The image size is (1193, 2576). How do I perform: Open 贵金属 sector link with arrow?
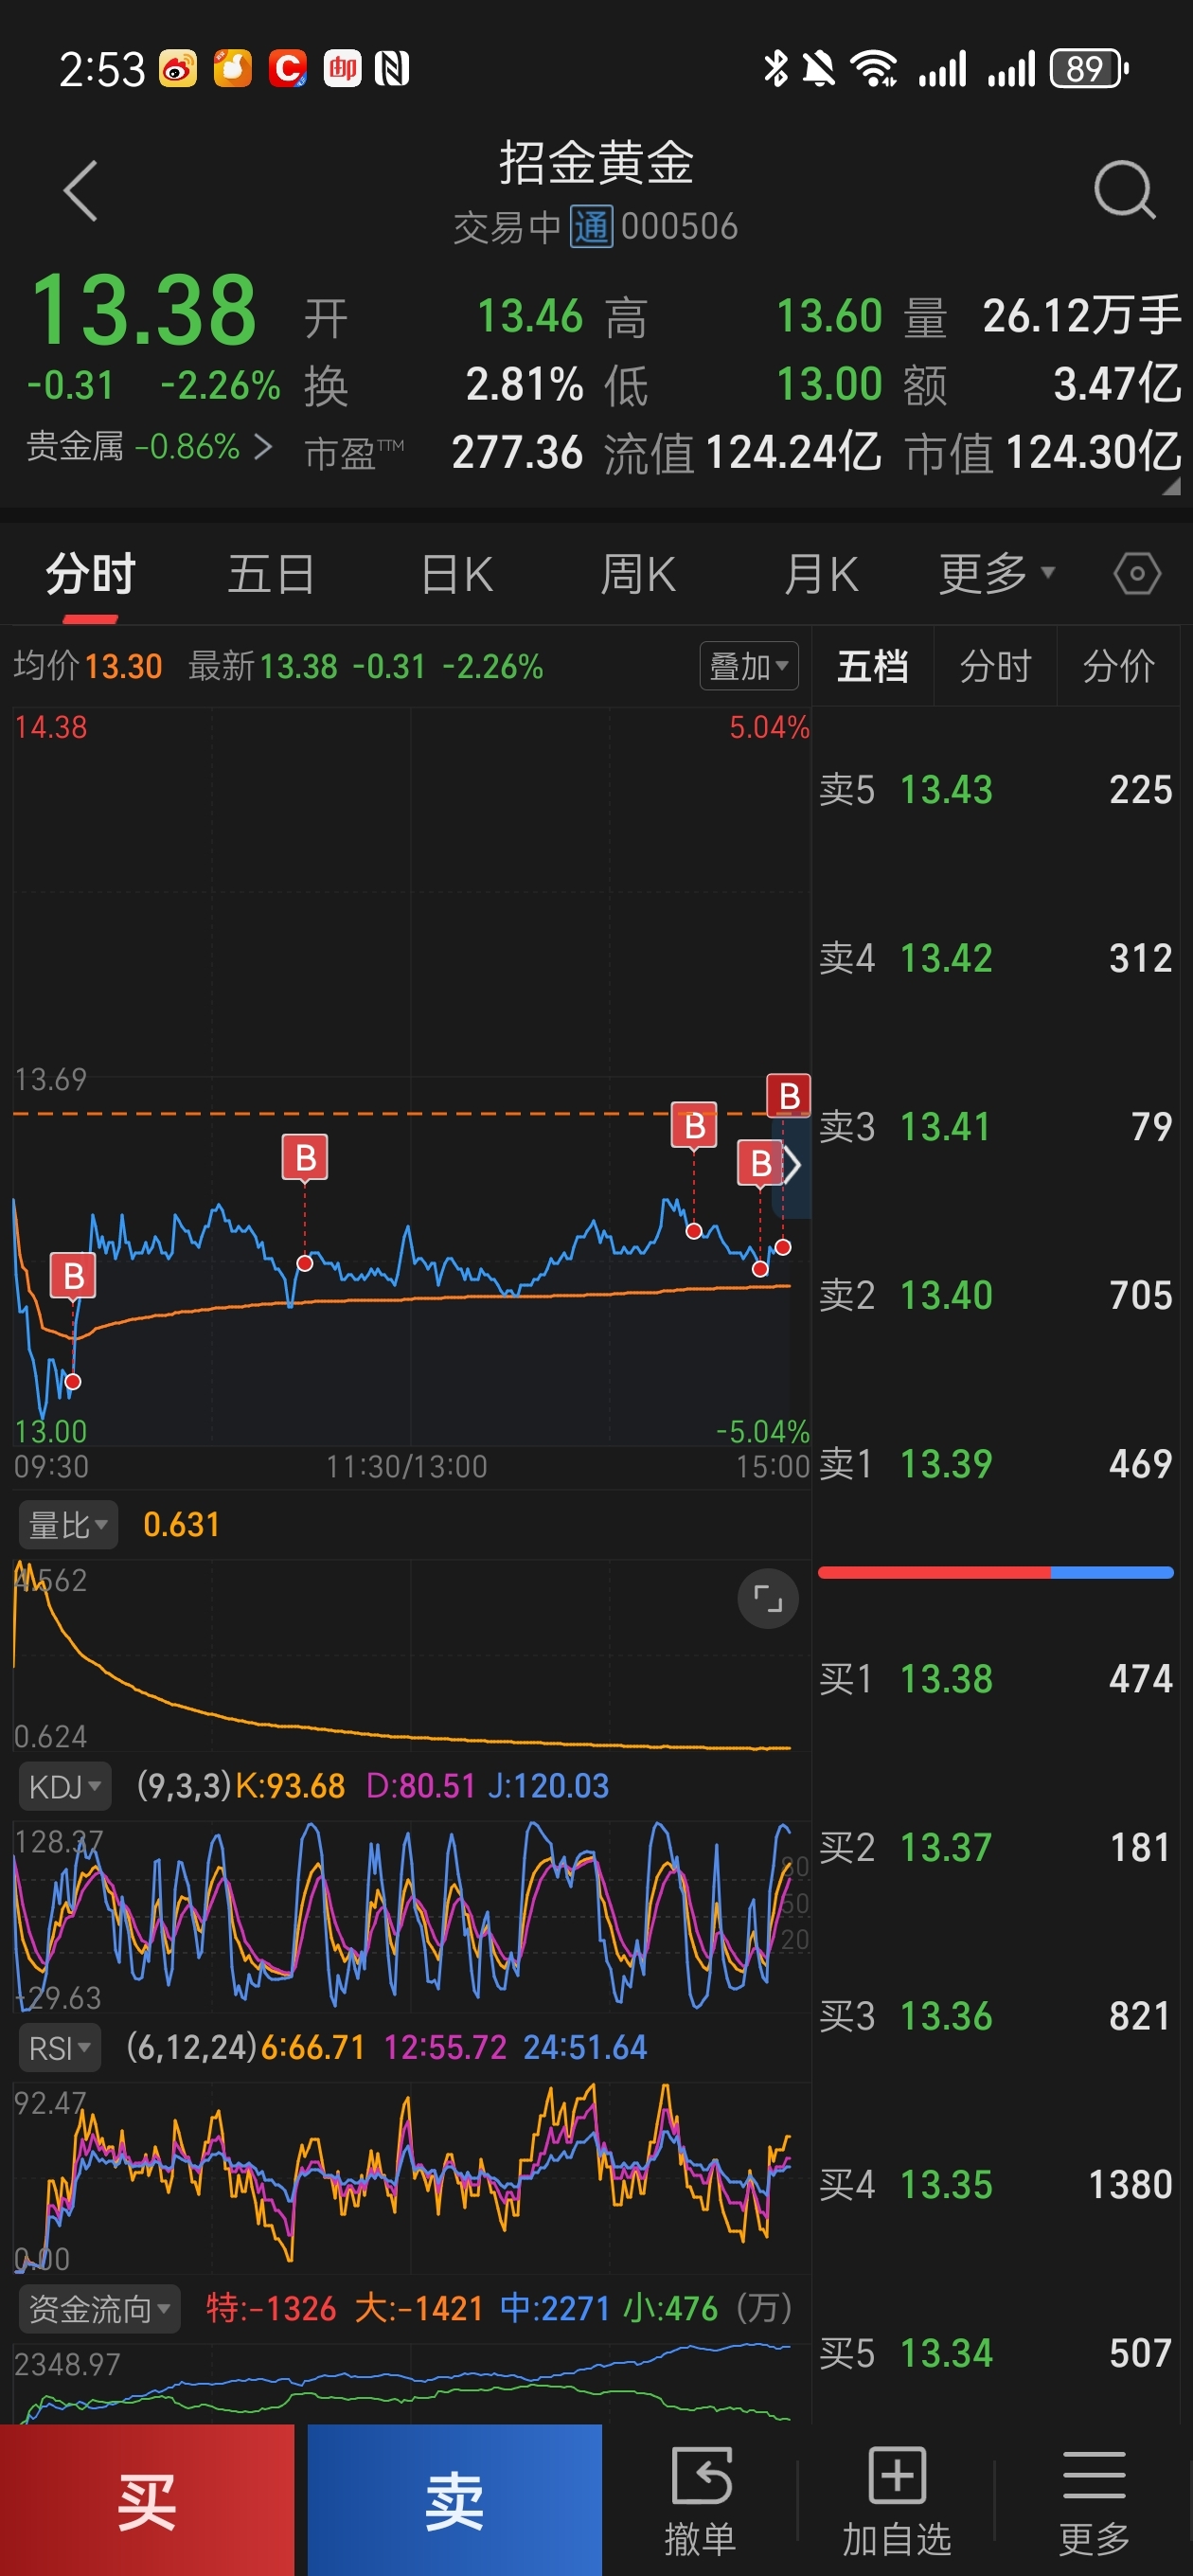pos(149,446)
